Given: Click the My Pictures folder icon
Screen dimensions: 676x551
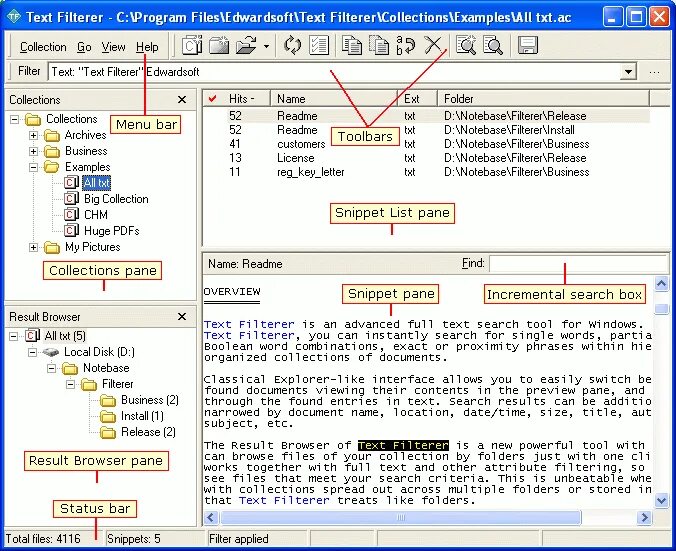Looking at the screenshot, I should (x=52, y=247).
